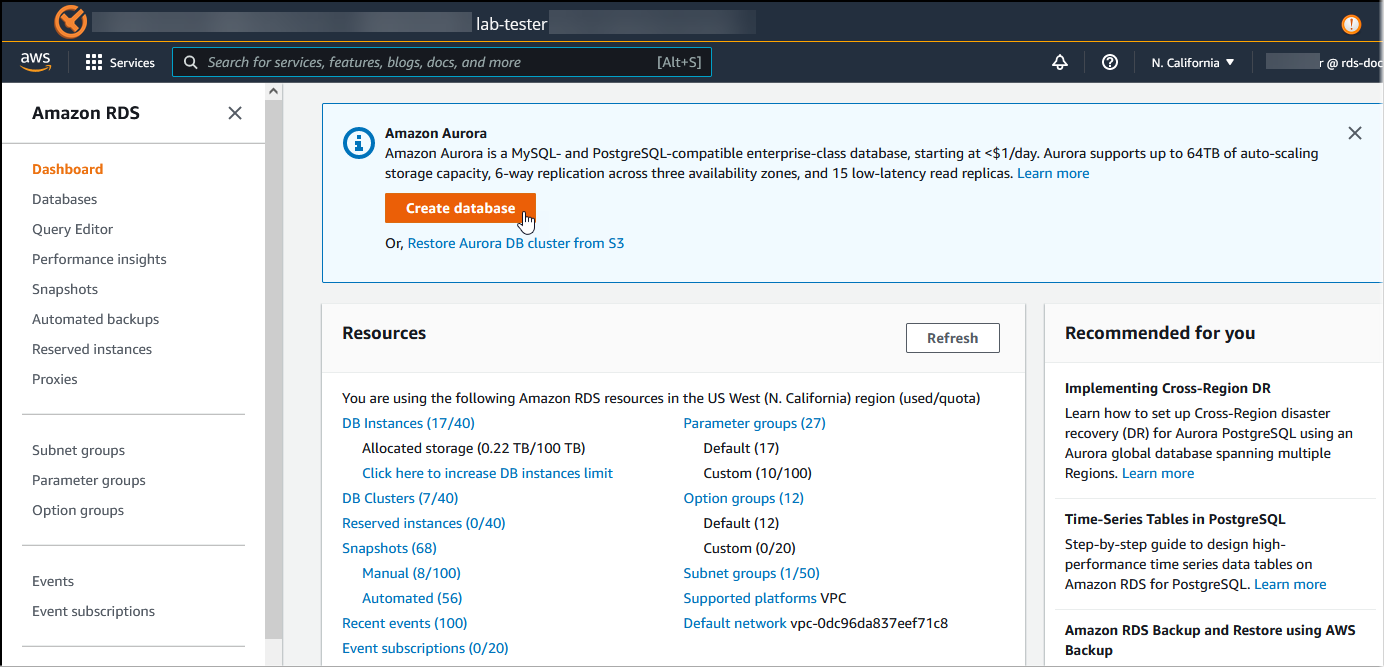Screen dimensions: 1385x668
Task: Select Databases in the sidebar
Action: click(64, 199)
